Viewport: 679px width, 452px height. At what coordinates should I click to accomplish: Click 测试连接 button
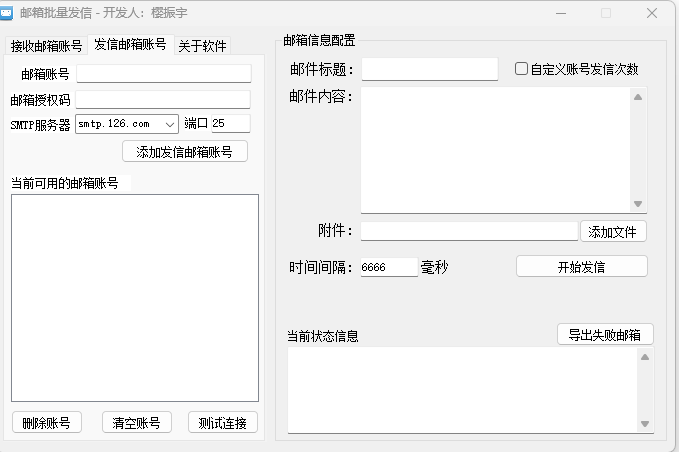(222, 422)
